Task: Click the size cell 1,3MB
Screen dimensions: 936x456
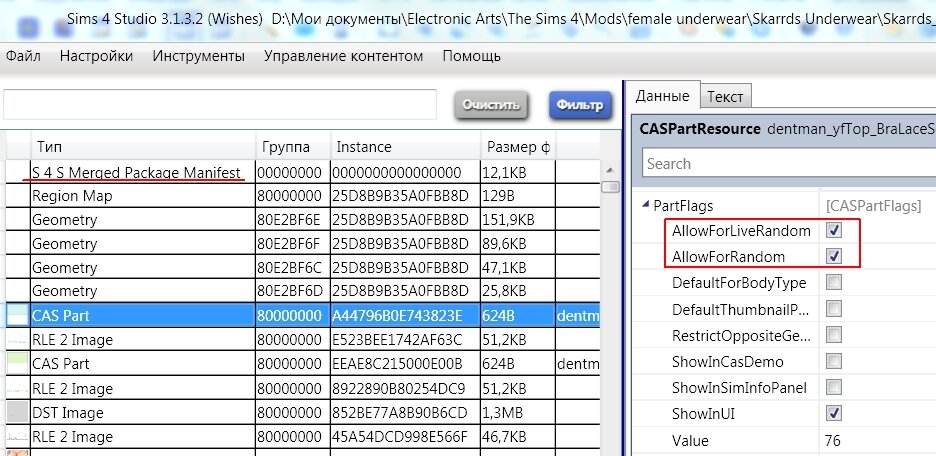Action: pyautogui.click(x=518, y=412)
